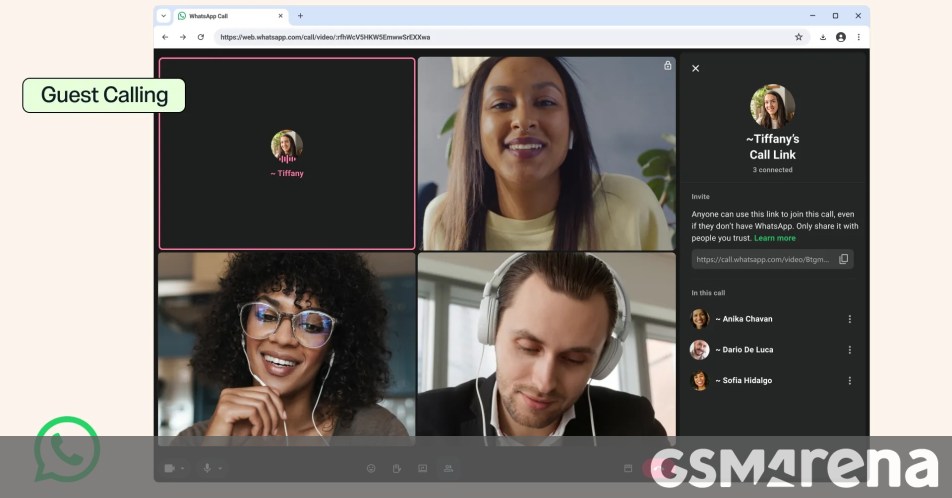Expand the tab search dropdown
This screenshot has width=952, height=498.
pyautogui.click(x=163, y=16)
